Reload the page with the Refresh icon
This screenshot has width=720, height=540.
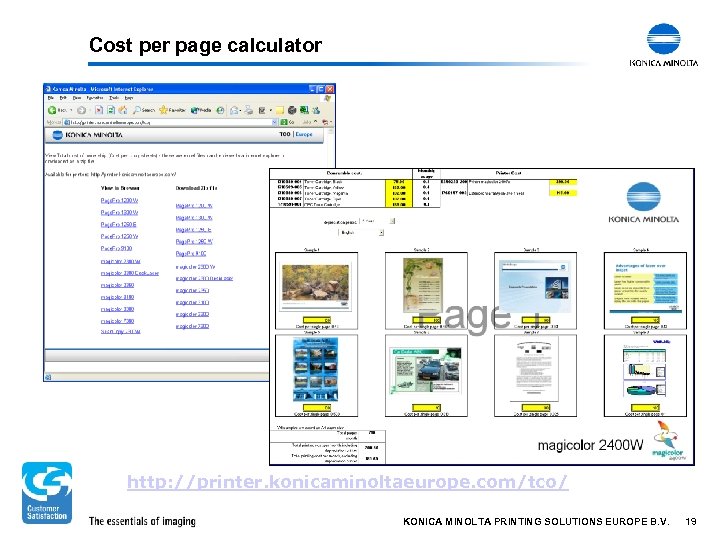111,110
